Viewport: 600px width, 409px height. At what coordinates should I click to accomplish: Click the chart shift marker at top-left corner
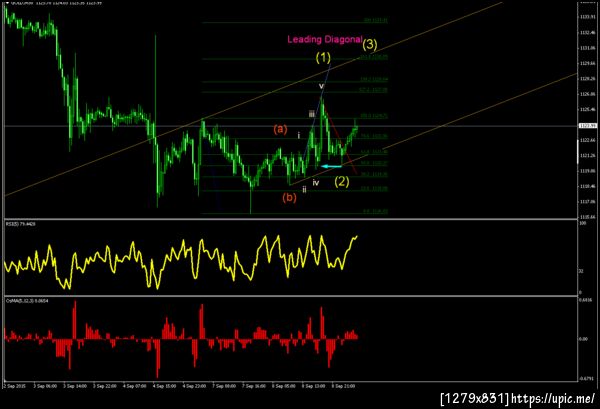tap(7, 3)
